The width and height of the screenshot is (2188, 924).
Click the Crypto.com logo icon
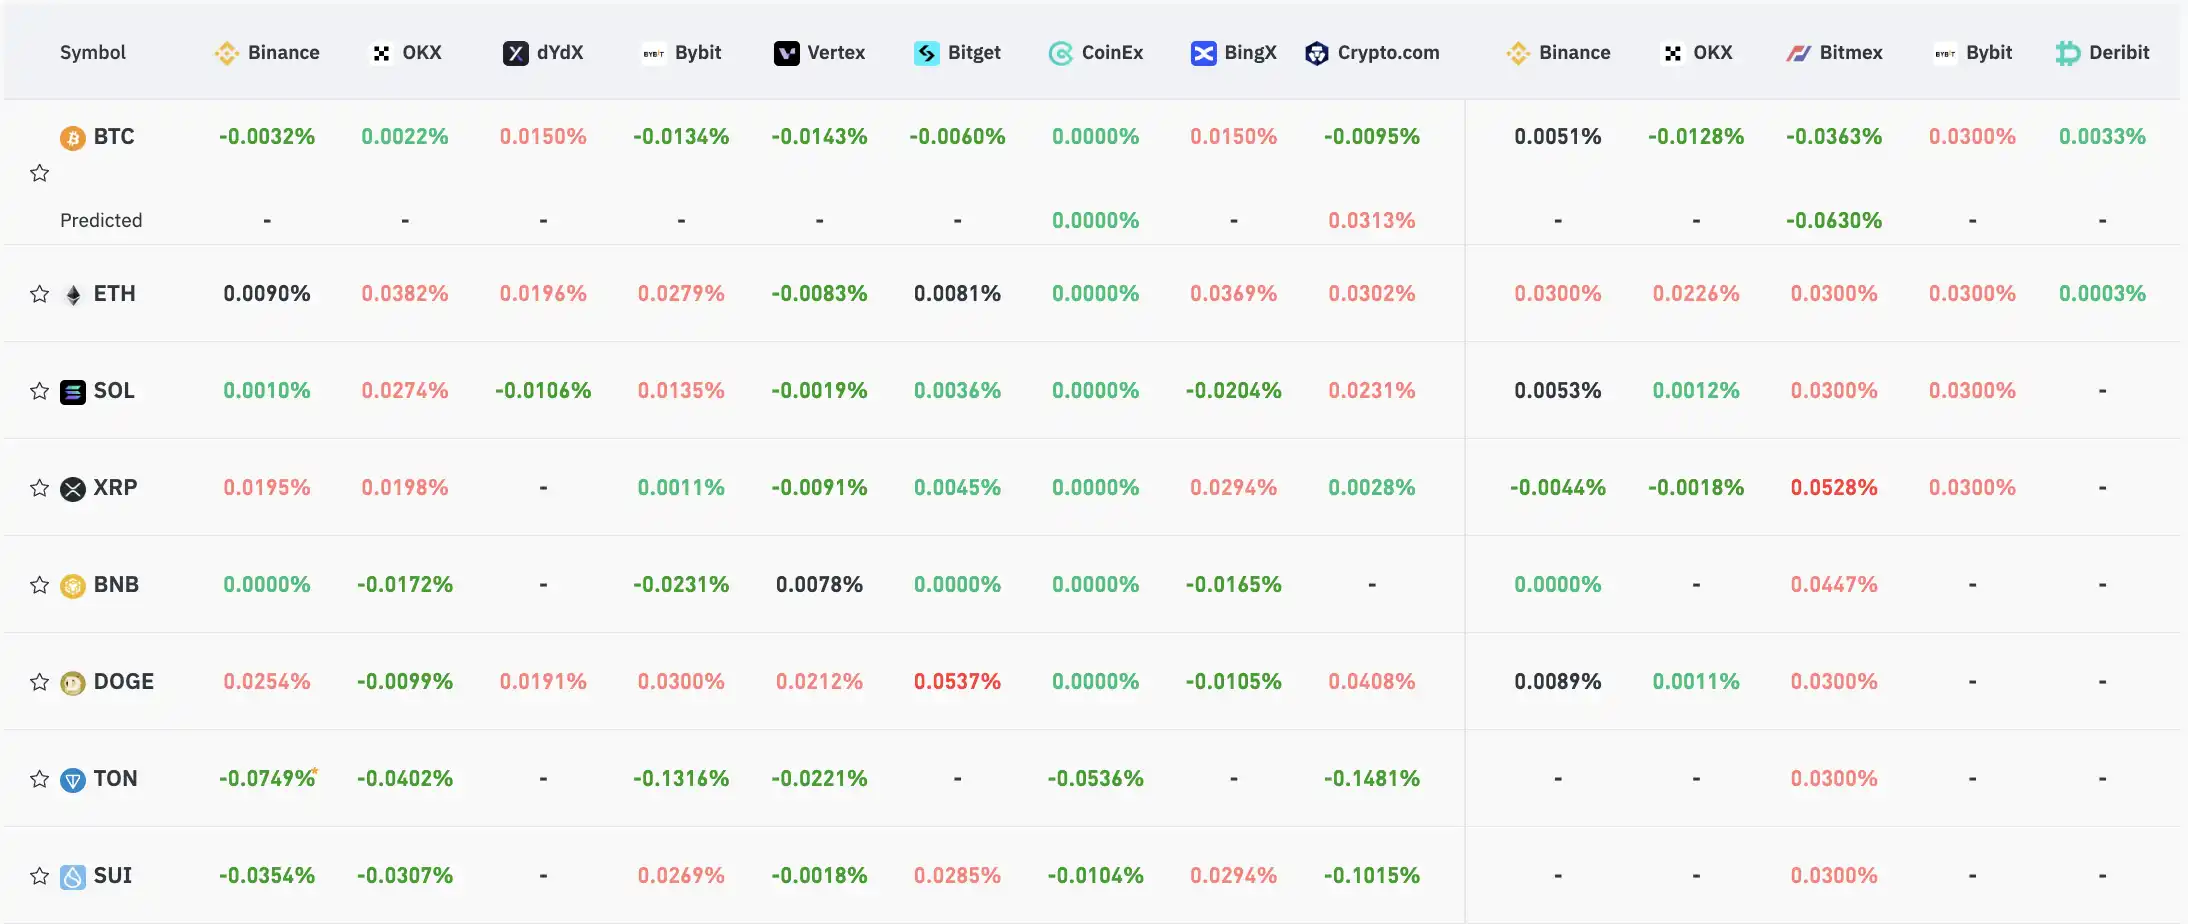coord(1316,53)
